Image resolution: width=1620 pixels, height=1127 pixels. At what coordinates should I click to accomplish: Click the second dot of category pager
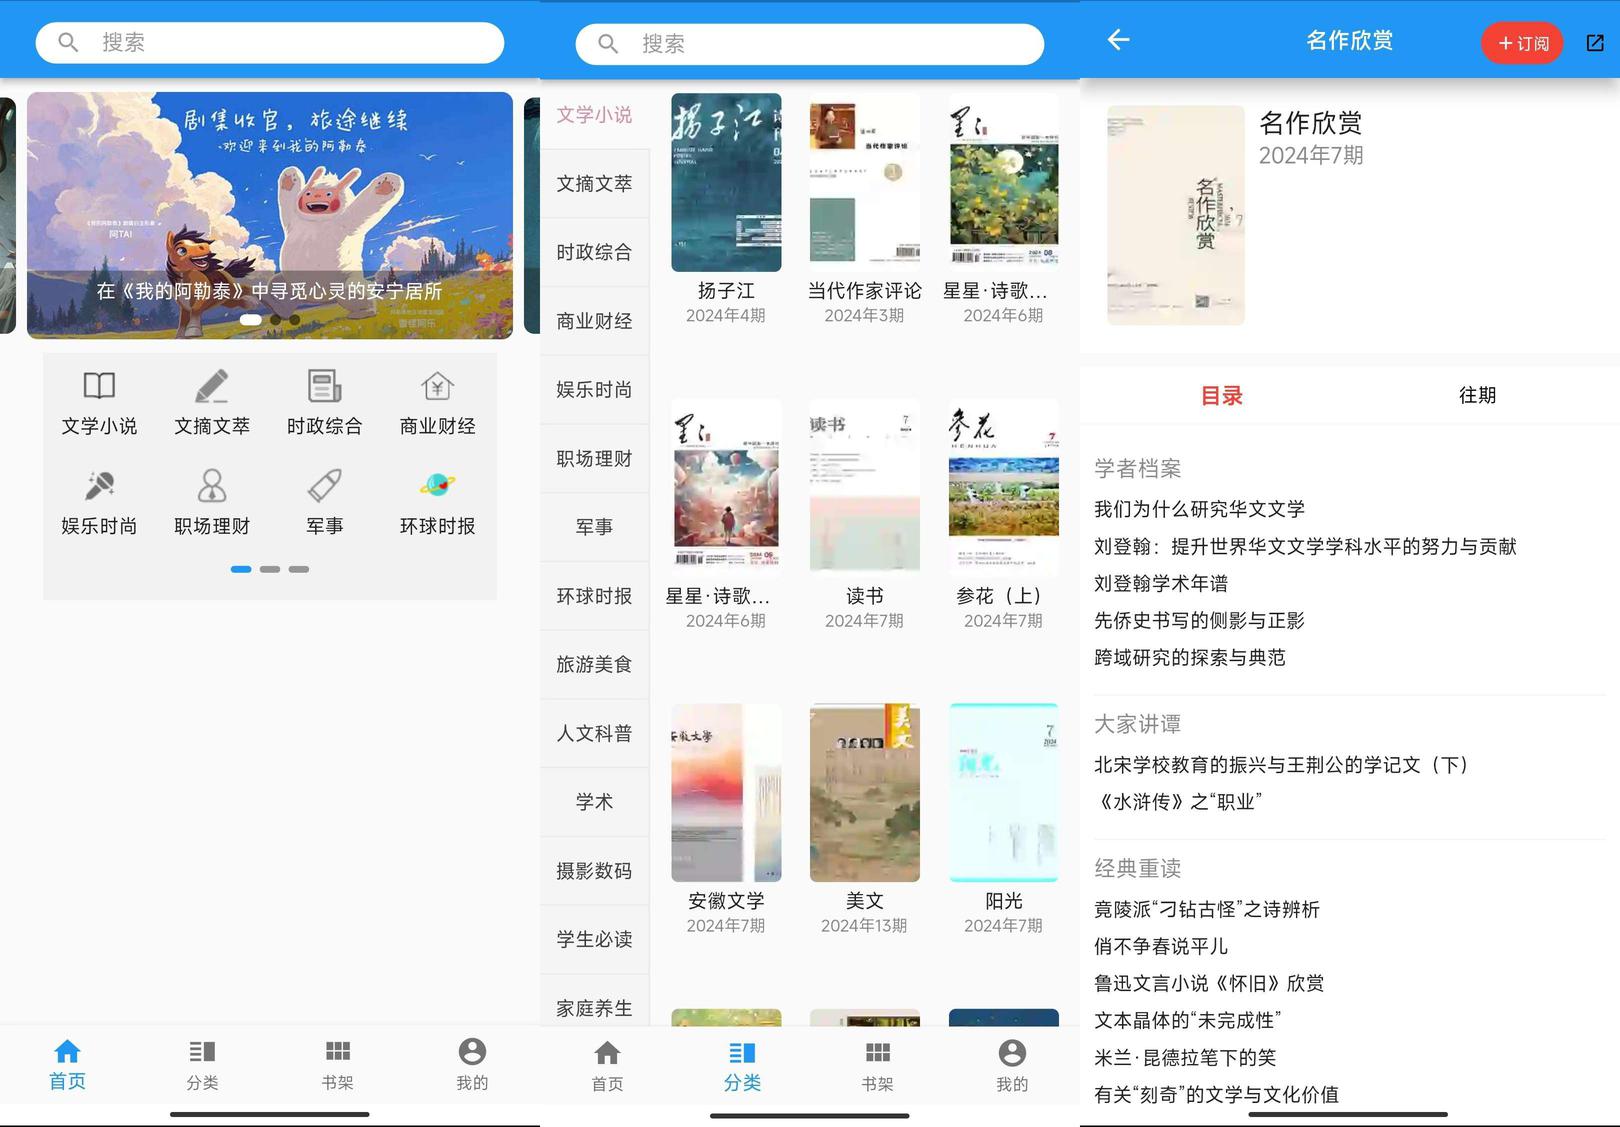(270, 569)
